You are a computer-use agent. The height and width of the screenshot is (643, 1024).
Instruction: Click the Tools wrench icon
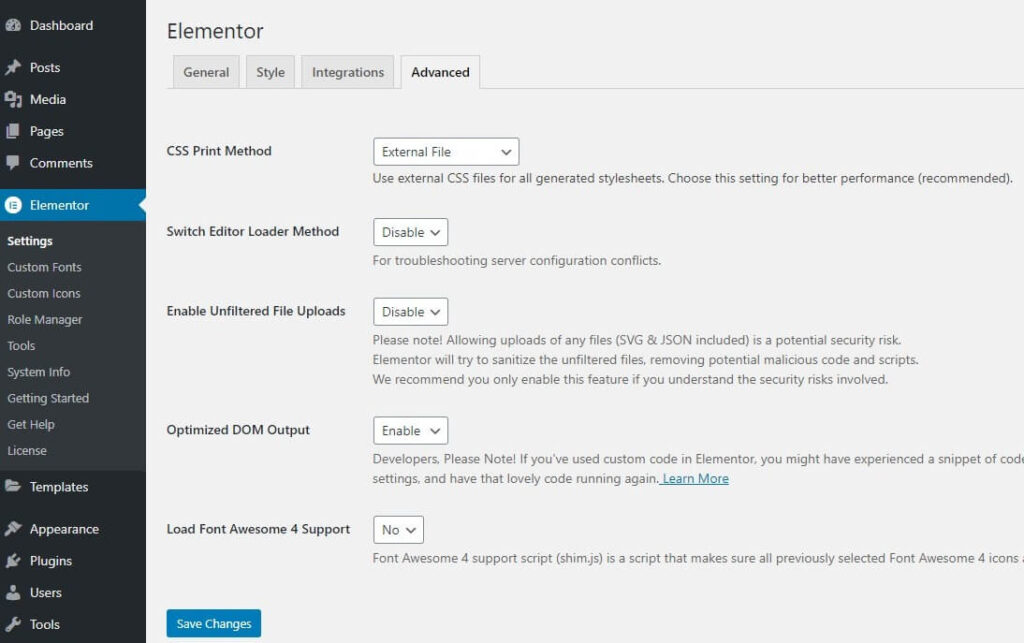coord(14,624)
